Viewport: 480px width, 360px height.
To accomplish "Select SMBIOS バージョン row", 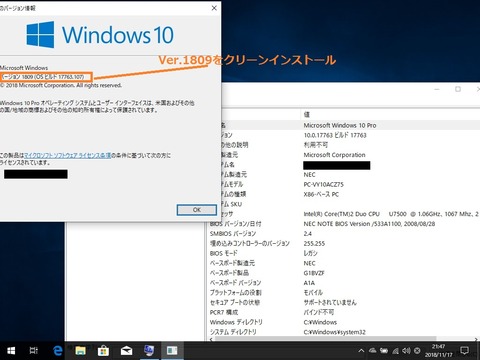I will click(x=233, y=233).
